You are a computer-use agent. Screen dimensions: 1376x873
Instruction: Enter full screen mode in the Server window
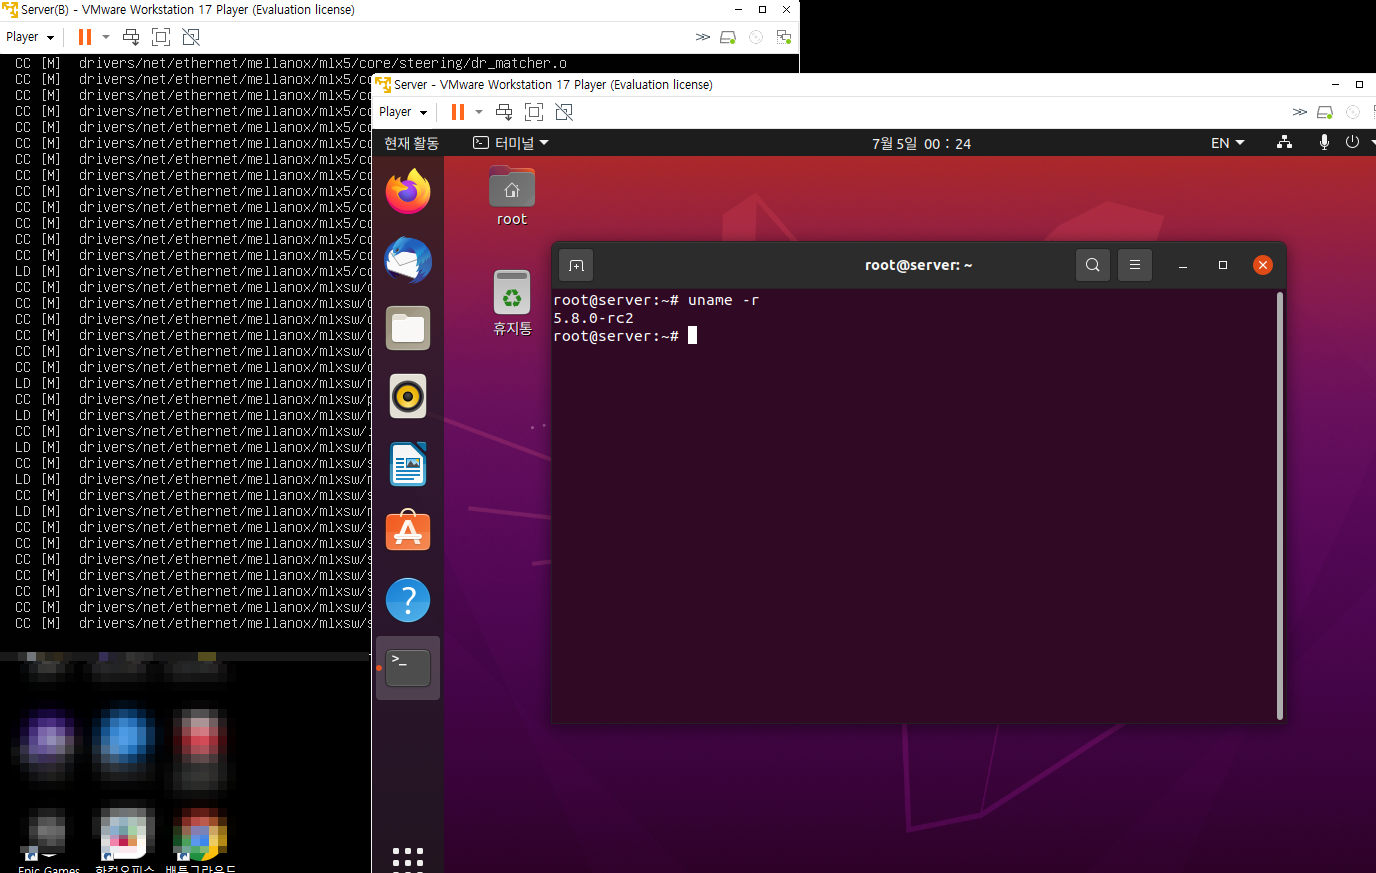pyautogui.click(x=534, y=112)
